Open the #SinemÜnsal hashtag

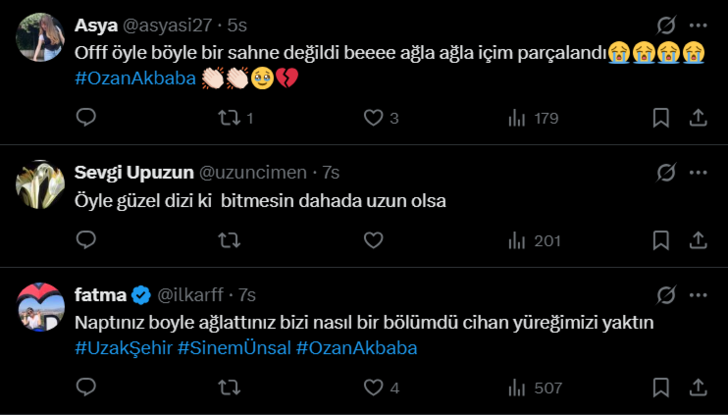(234, 348)
